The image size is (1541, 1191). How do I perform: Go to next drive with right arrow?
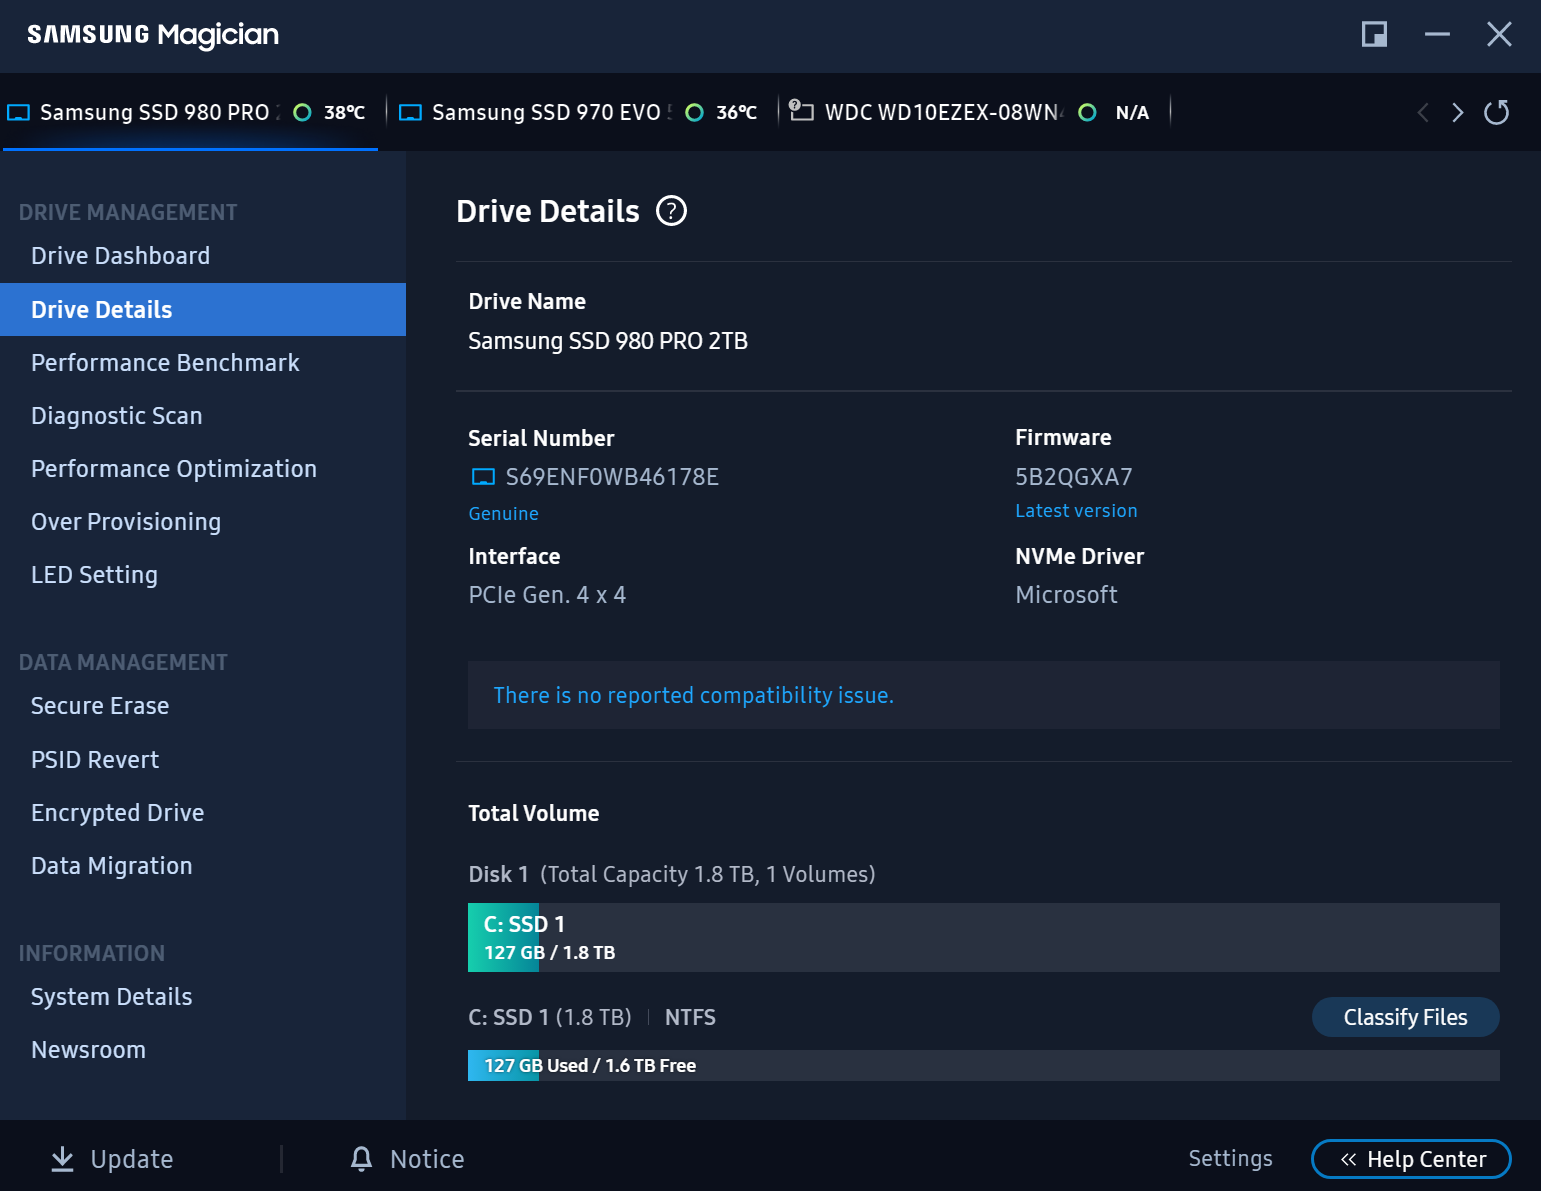pos(1457,112)
